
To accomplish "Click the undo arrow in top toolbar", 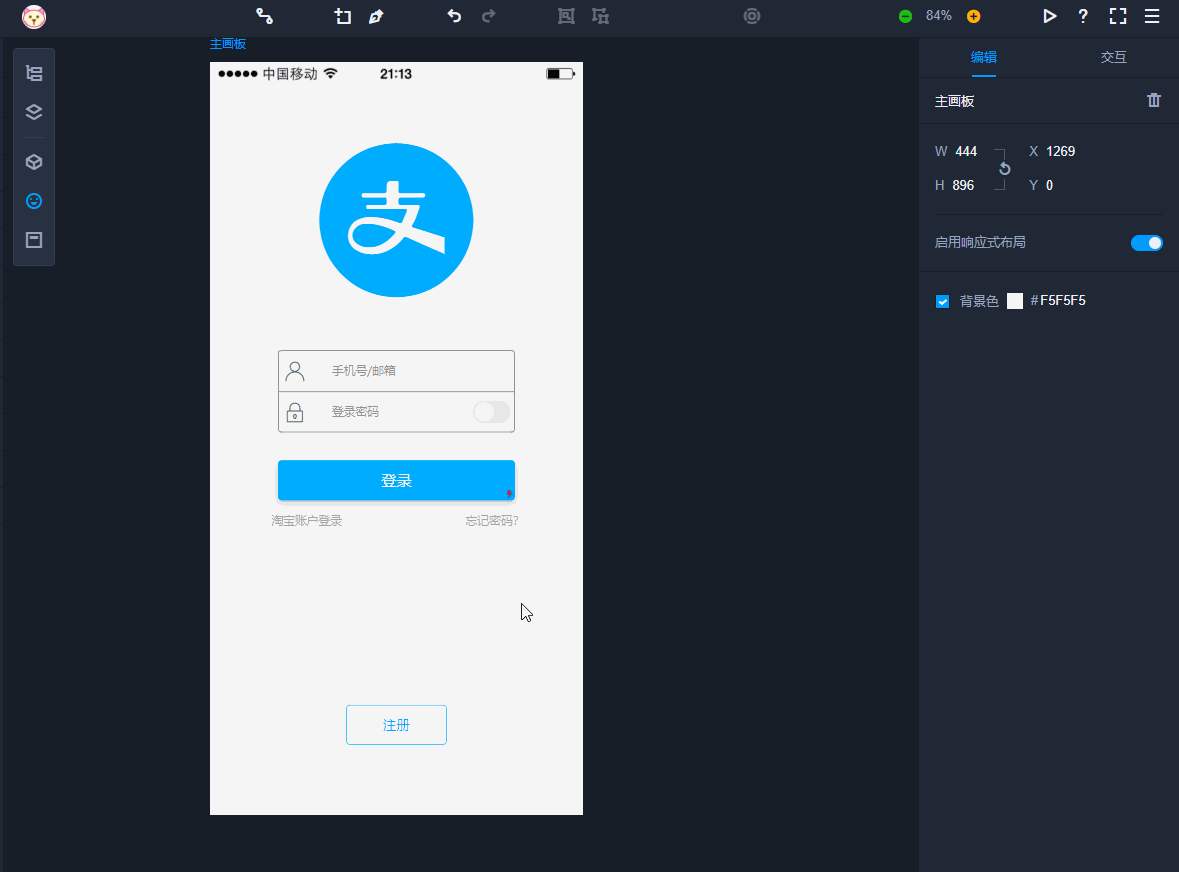I will [454, 16].
